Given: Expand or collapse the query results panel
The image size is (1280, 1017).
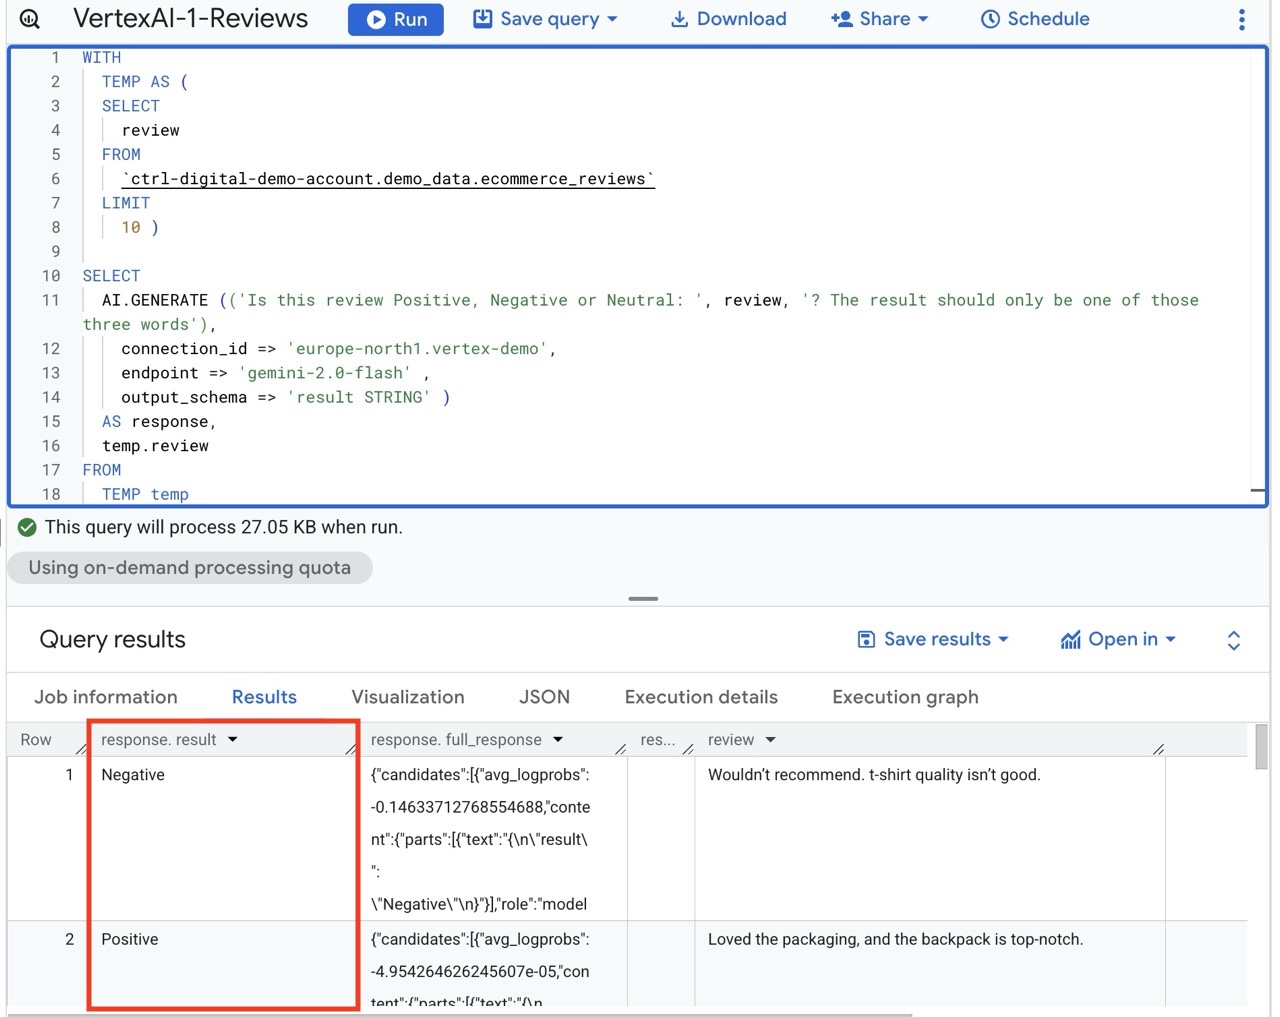Looking at the screenshot, I should pos(1233,640).
